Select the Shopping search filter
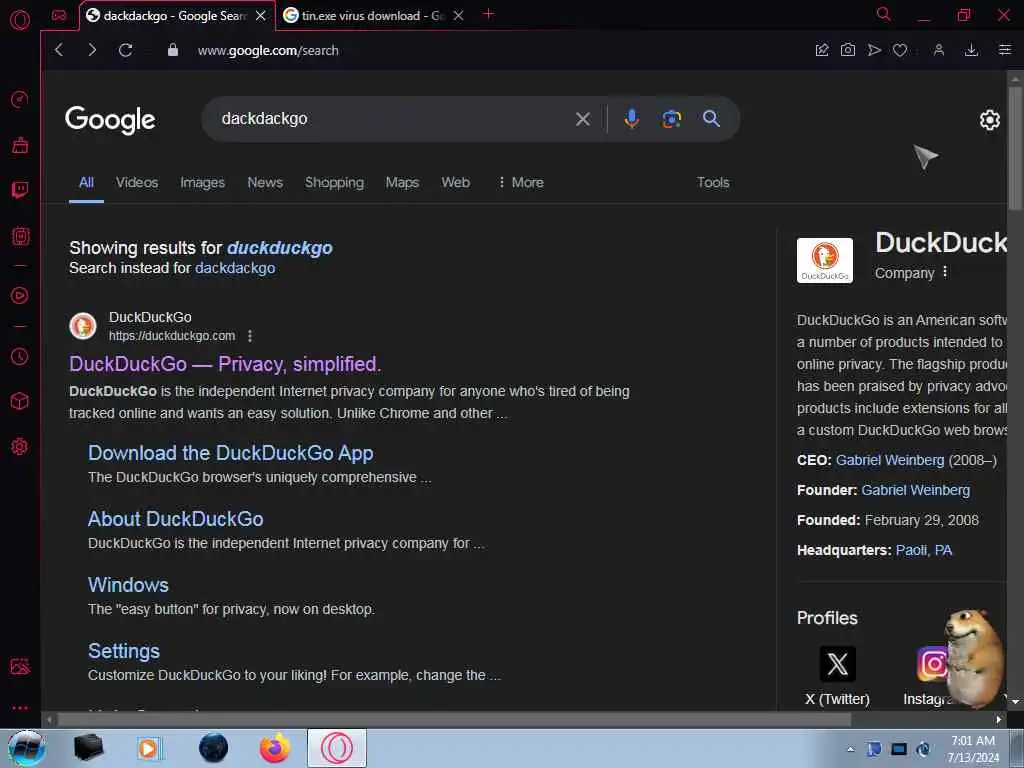The height and width of the screenshot is (768, 1024). pyautogui.click(x=334, y=182)
